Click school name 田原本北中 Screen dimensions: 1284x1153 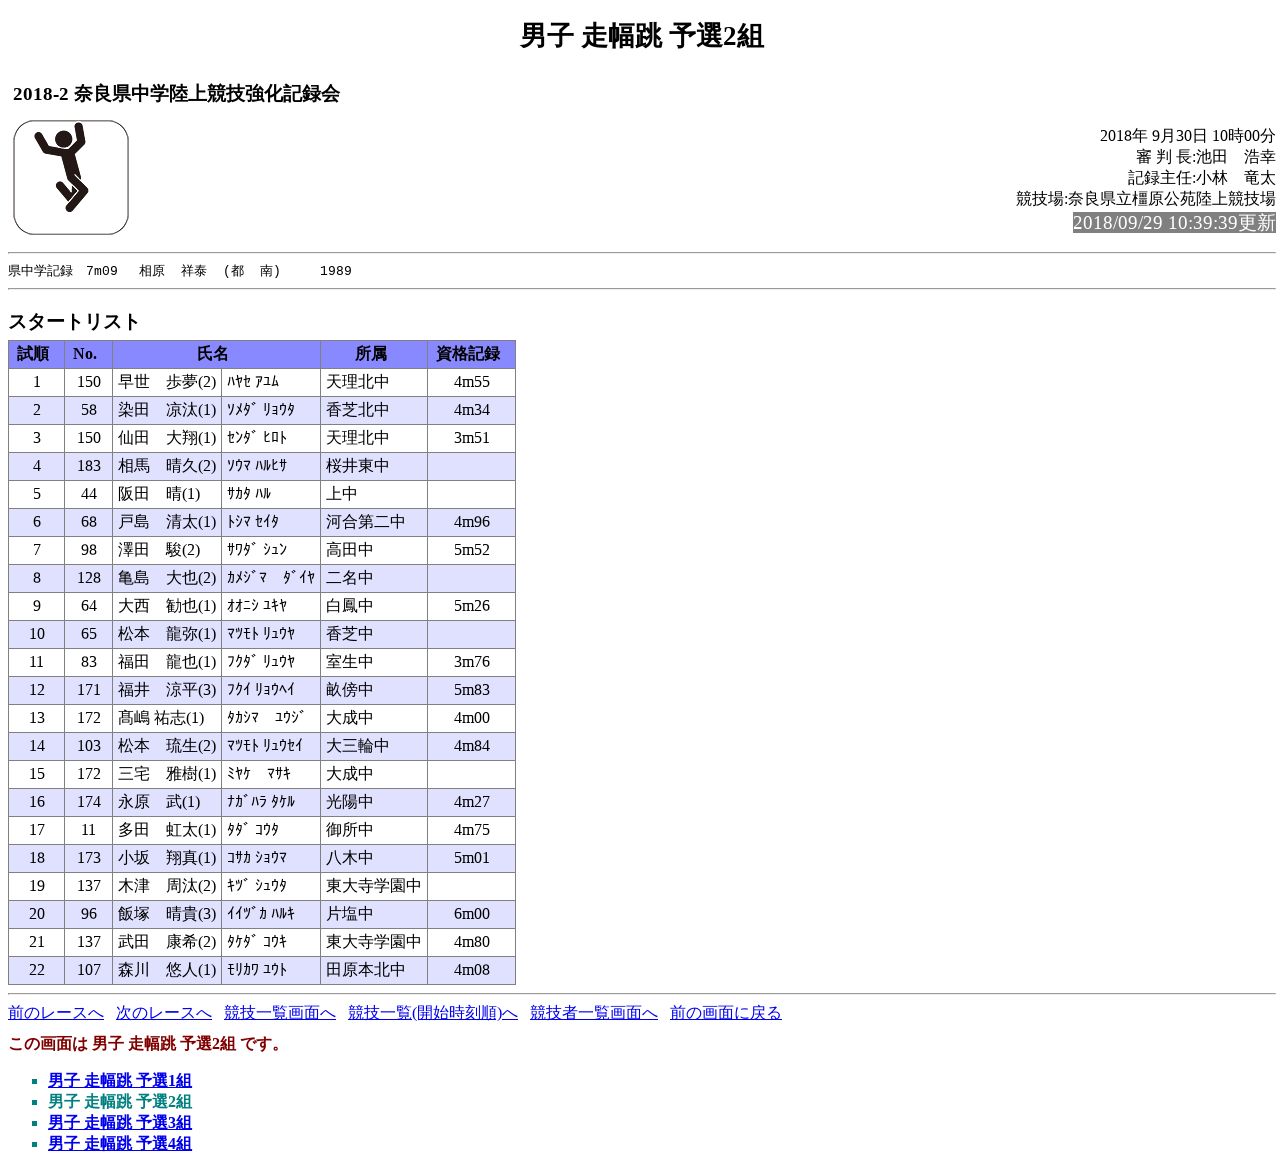click(x=366, y=970)
